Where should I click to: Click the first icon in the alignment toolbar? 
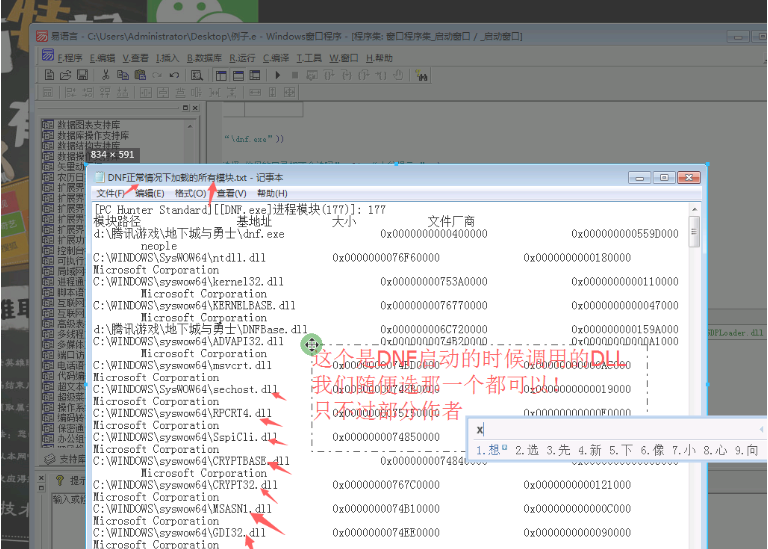[x=48, y=92]
